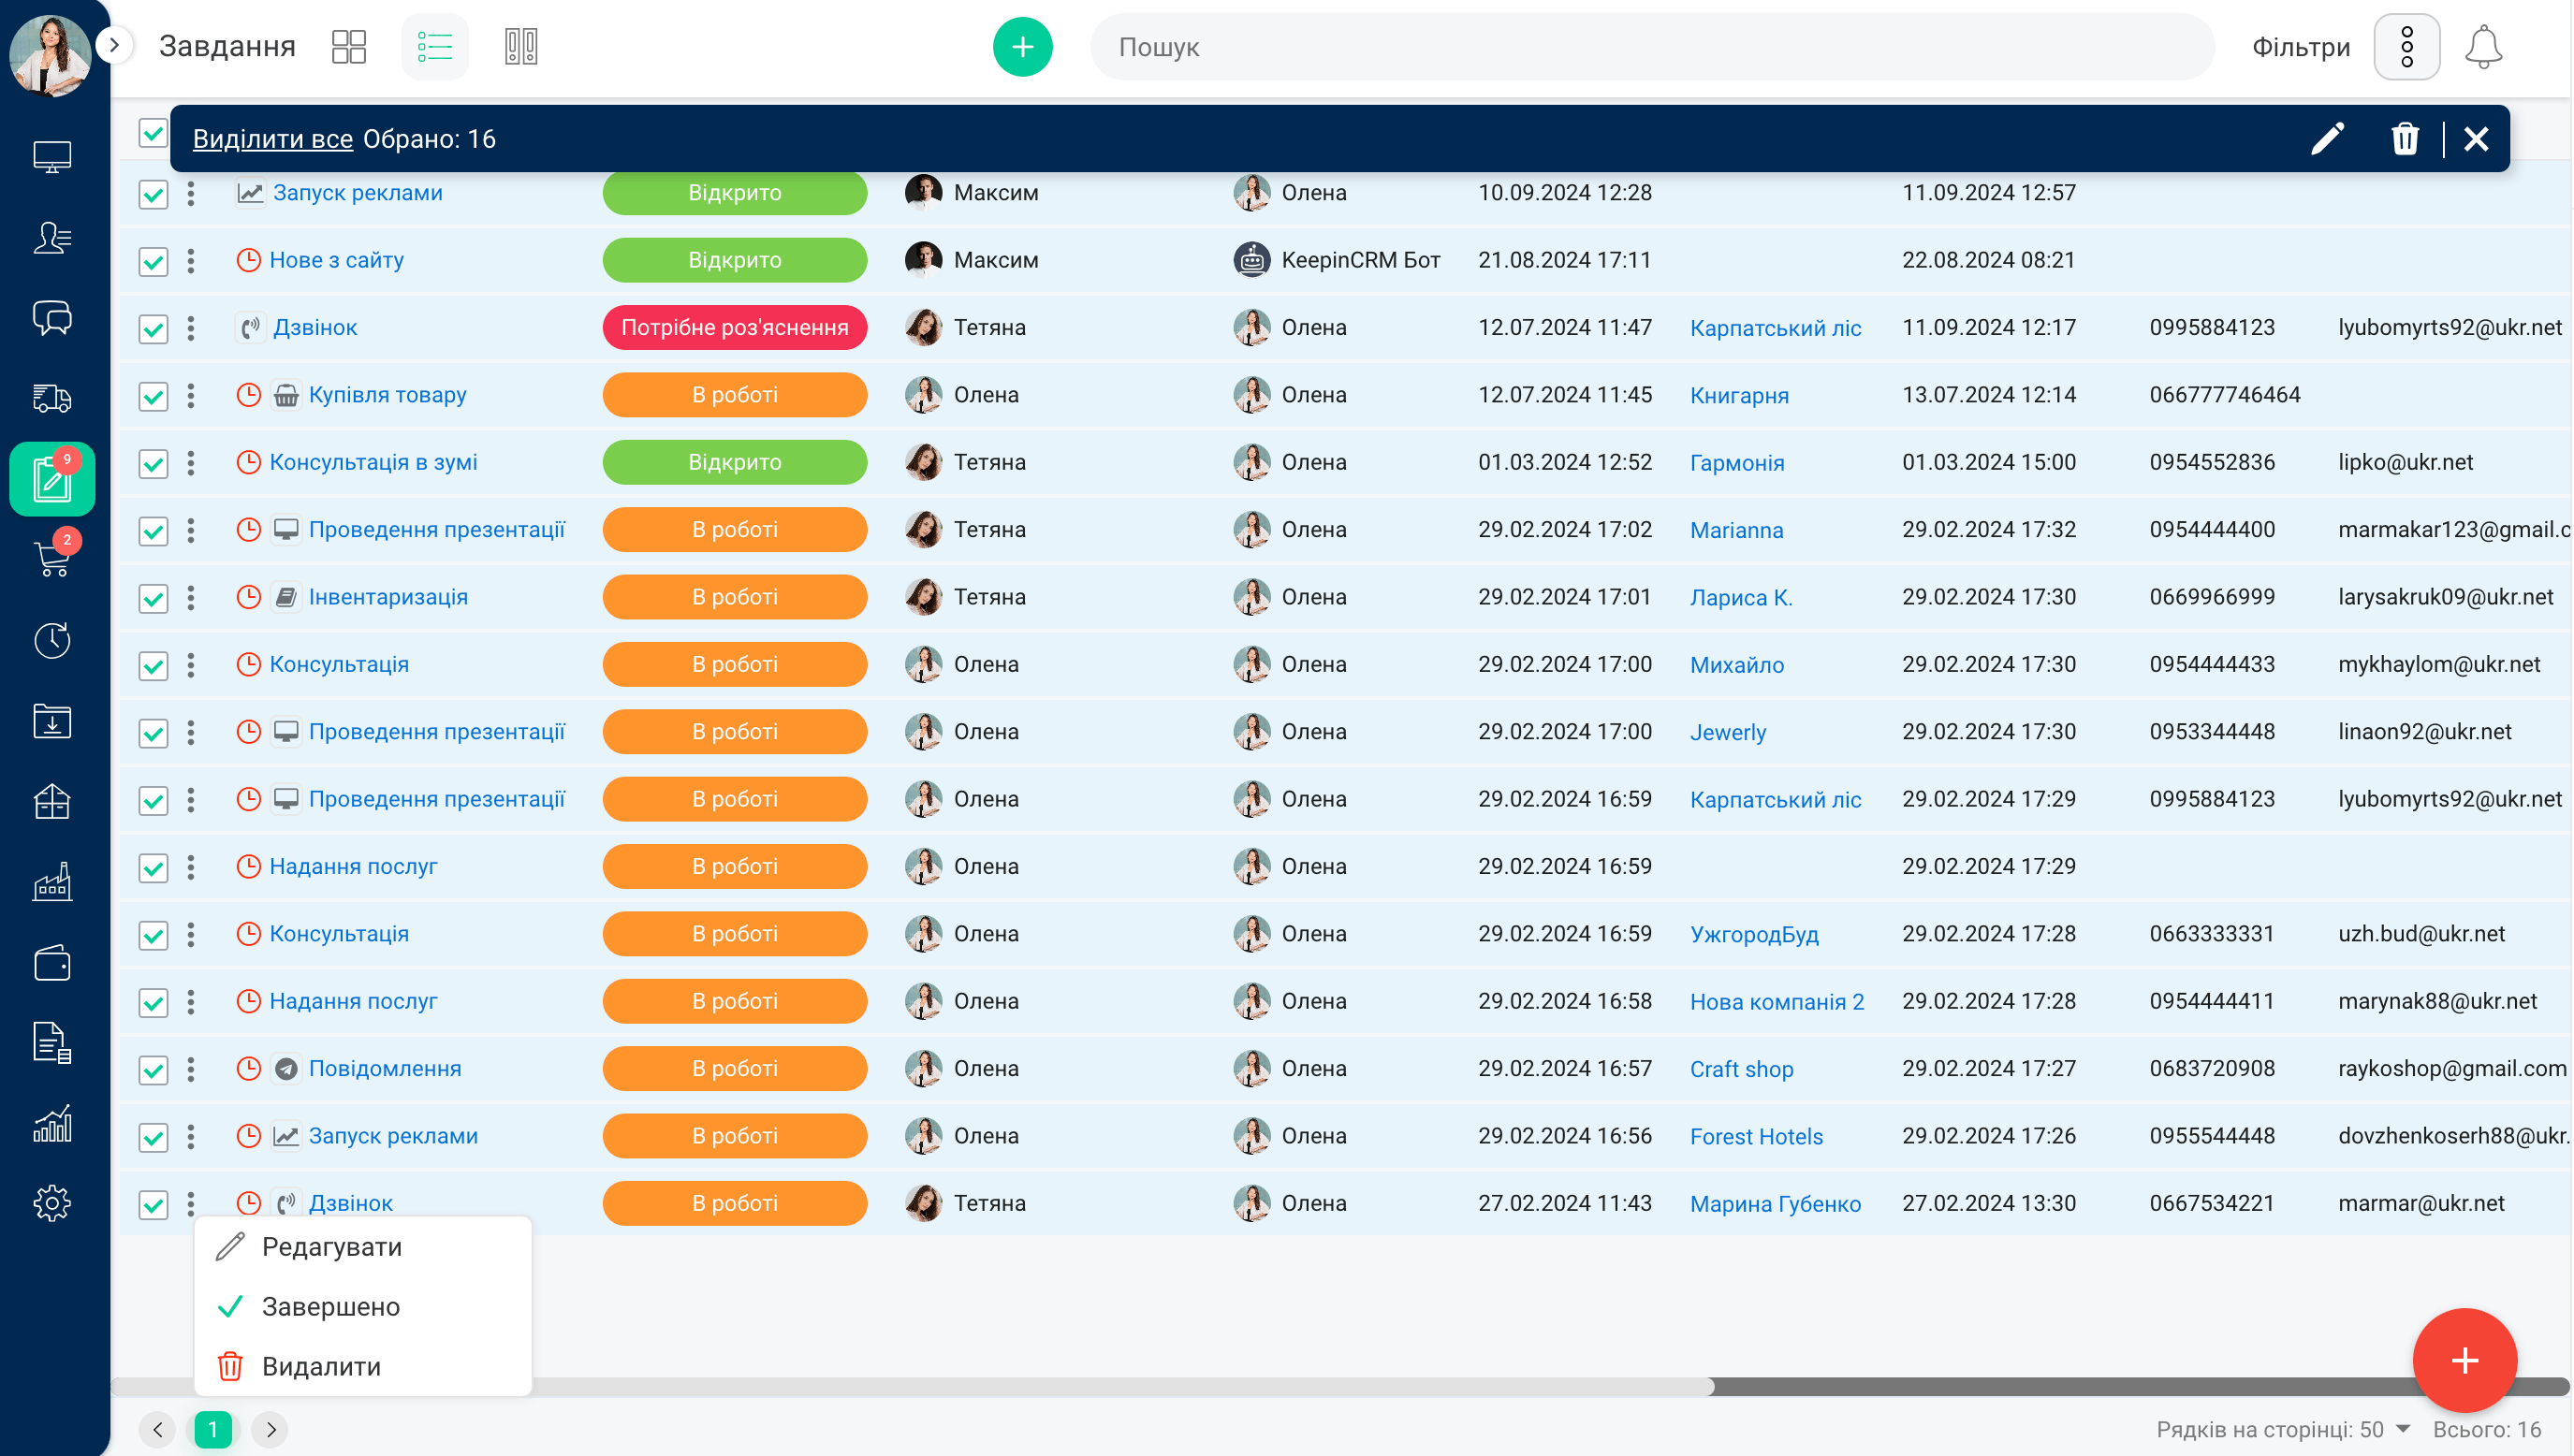Click the bulk edit pencil icon
Image resolution: width=2574 pixels, height=1456 pixels.
(2327, 138)
